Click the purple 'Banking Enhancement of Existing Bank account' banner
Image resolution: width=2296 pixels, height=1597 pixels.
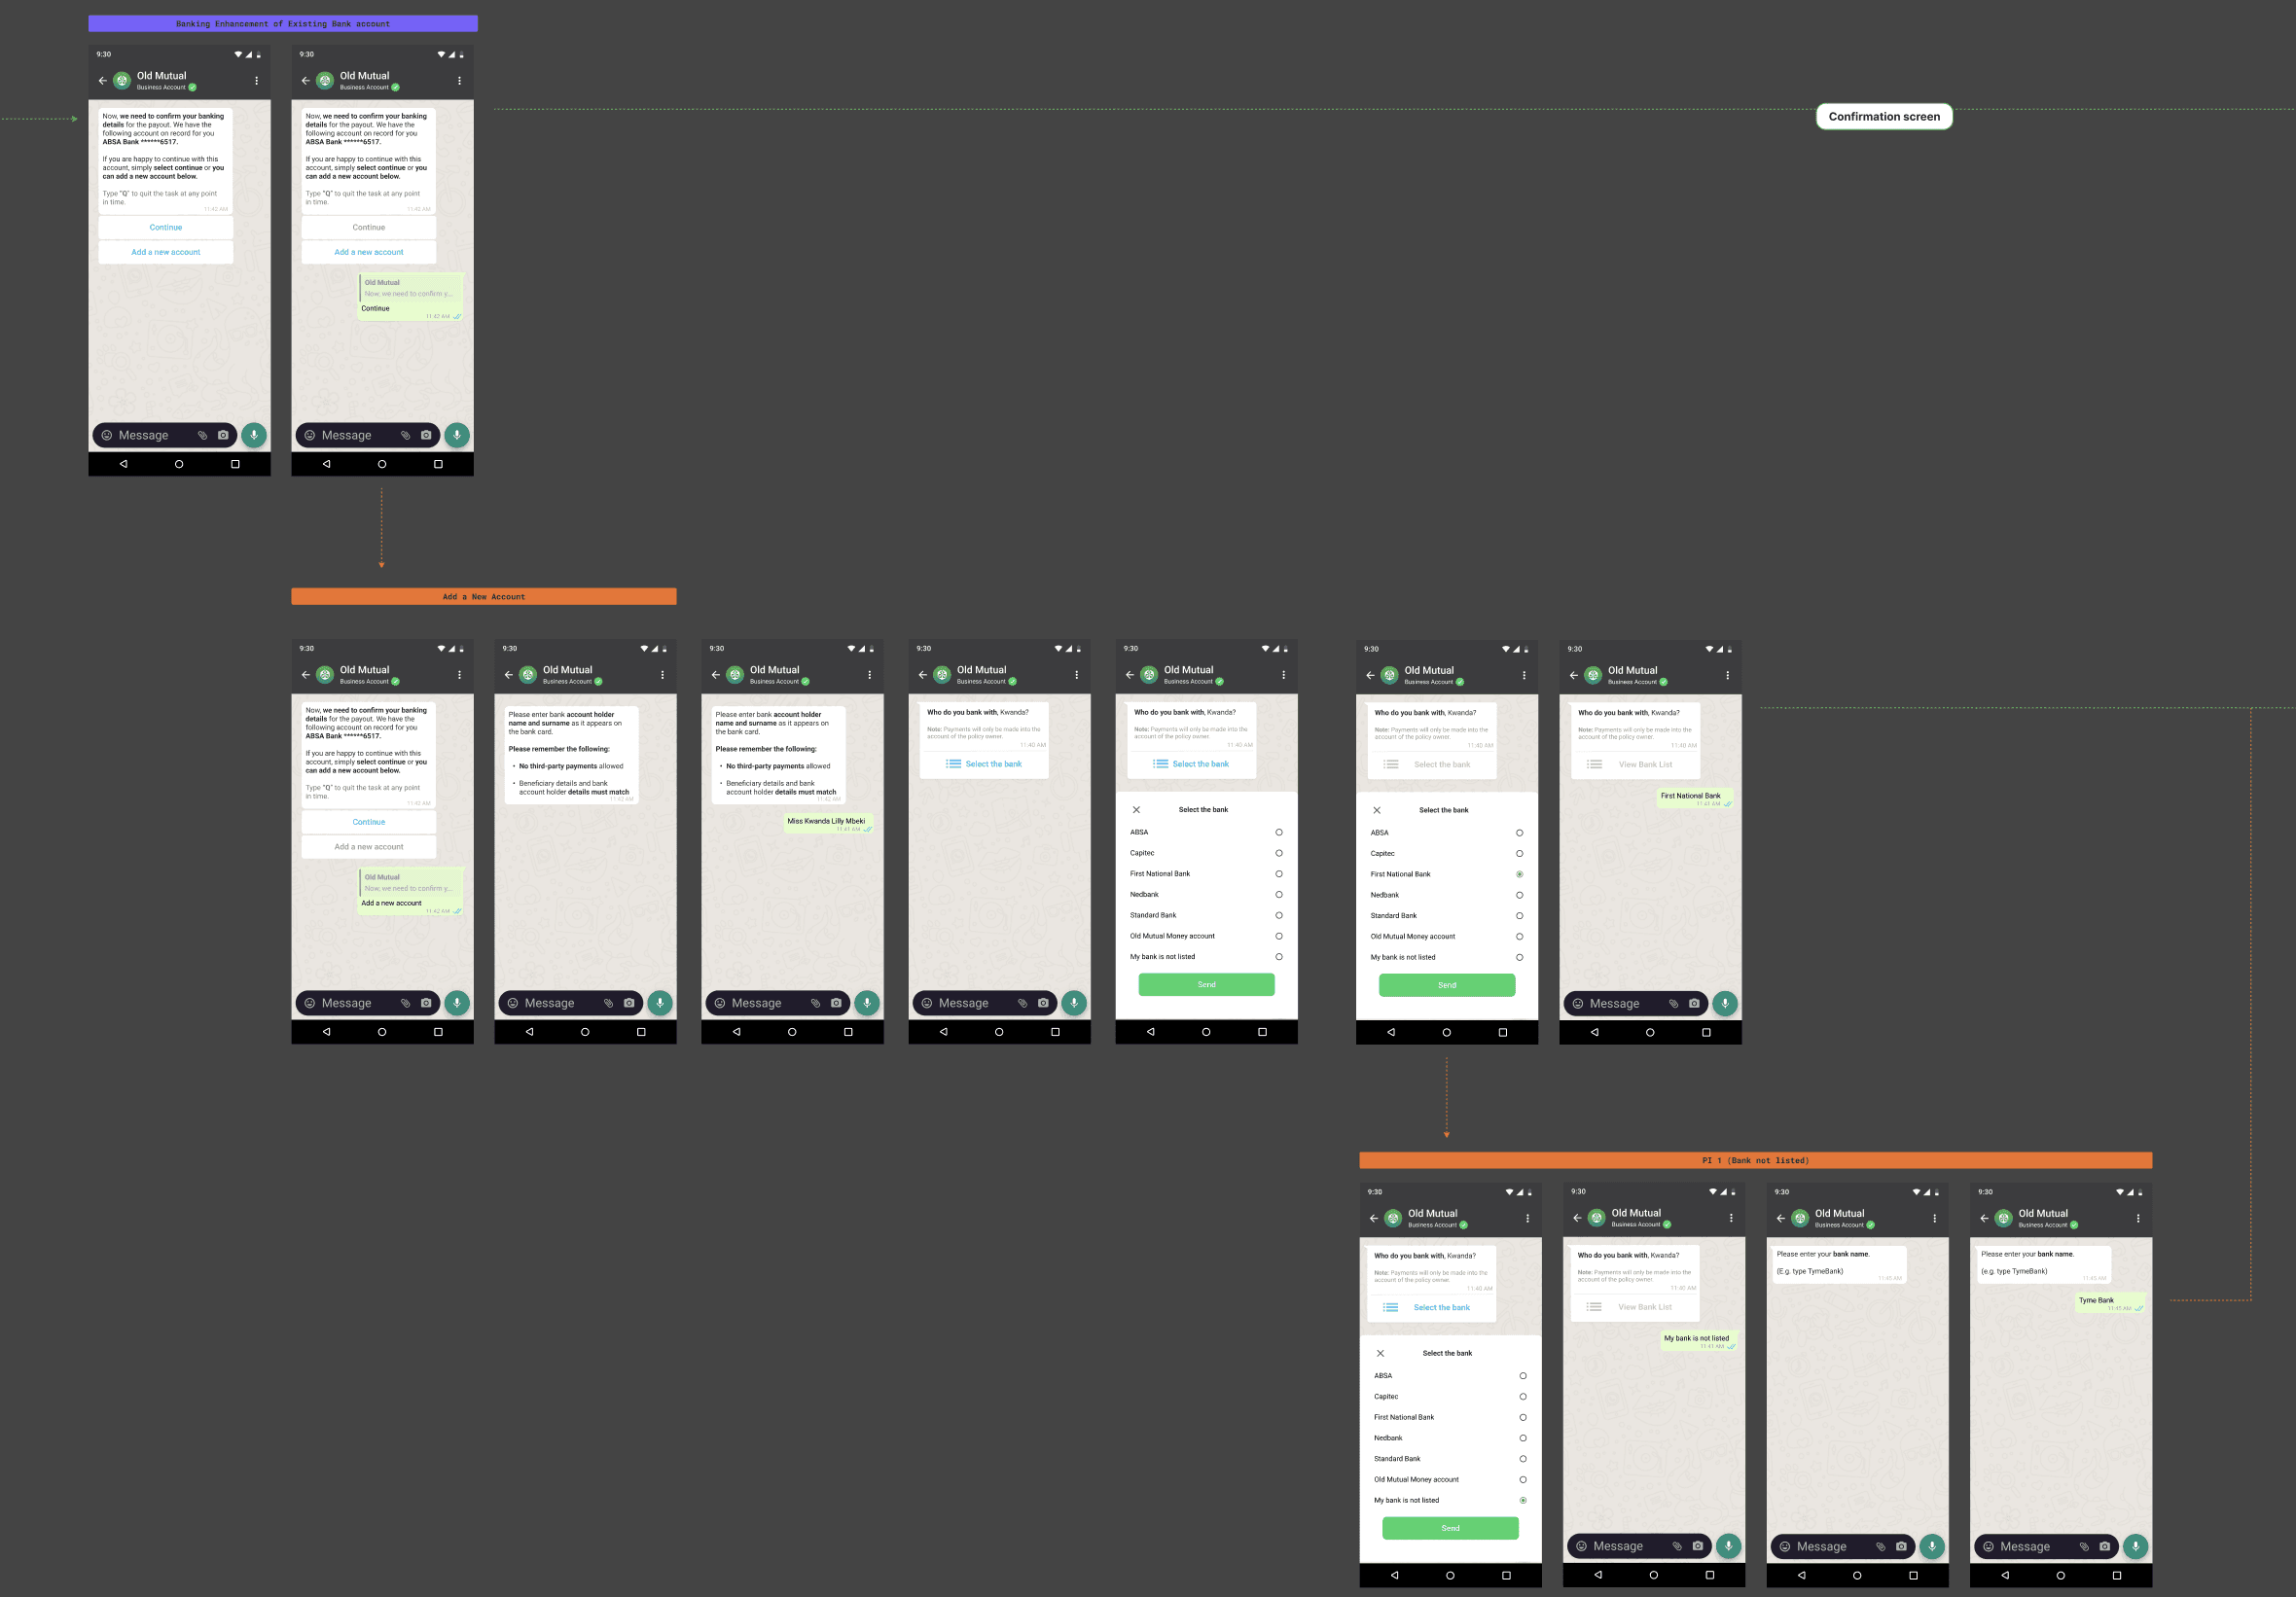click(x=283, y=24)
